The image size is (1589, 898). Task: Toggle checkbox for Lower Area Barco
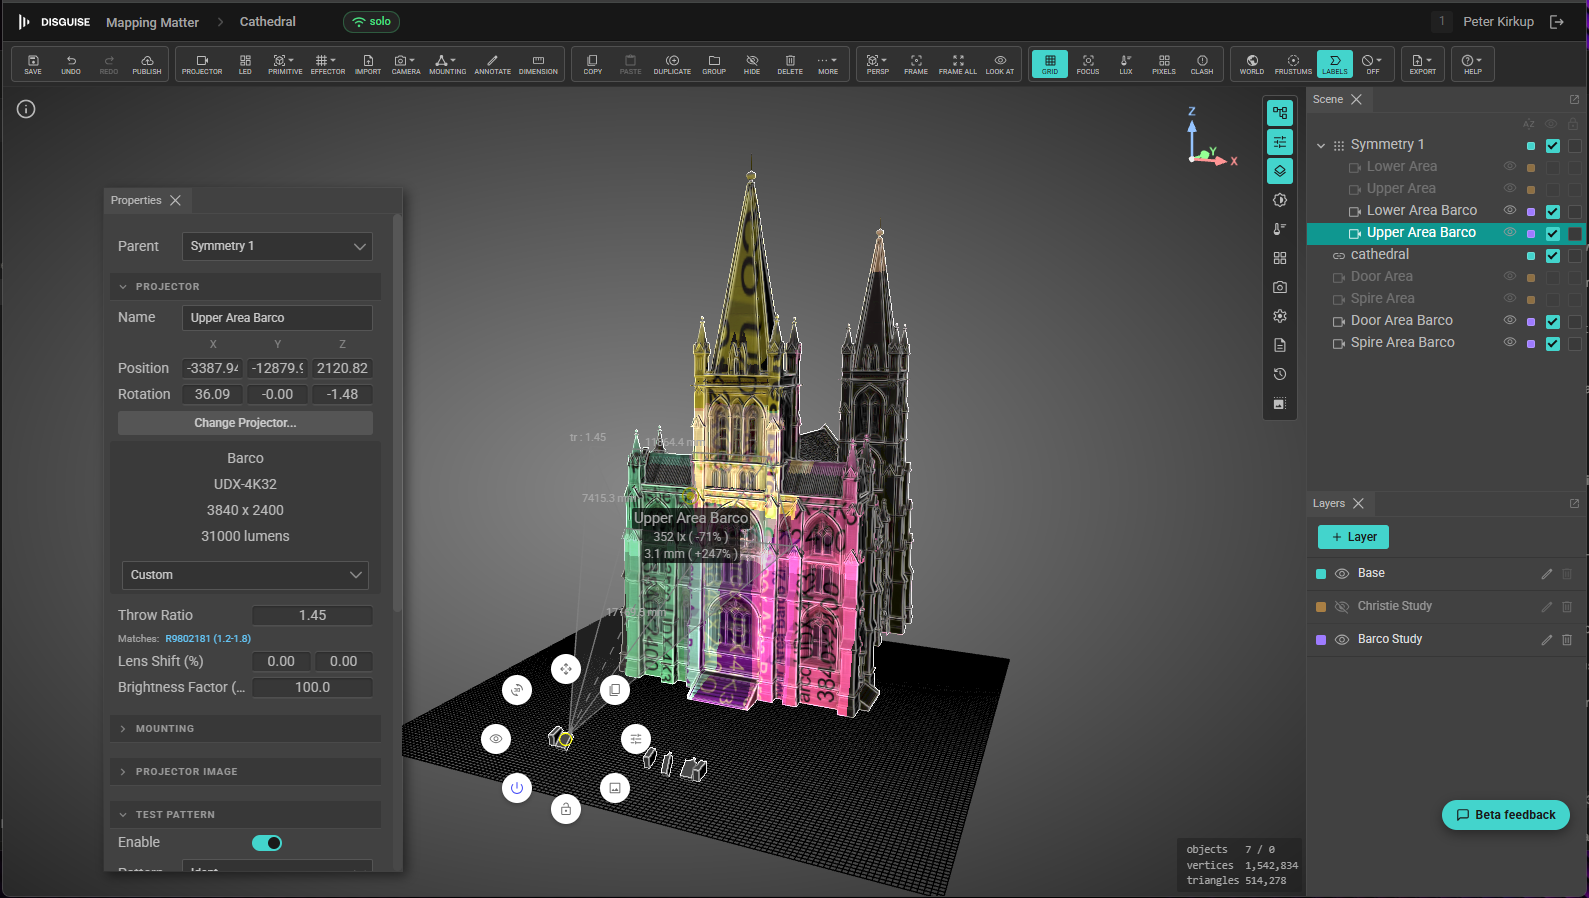coord(1553,212)
